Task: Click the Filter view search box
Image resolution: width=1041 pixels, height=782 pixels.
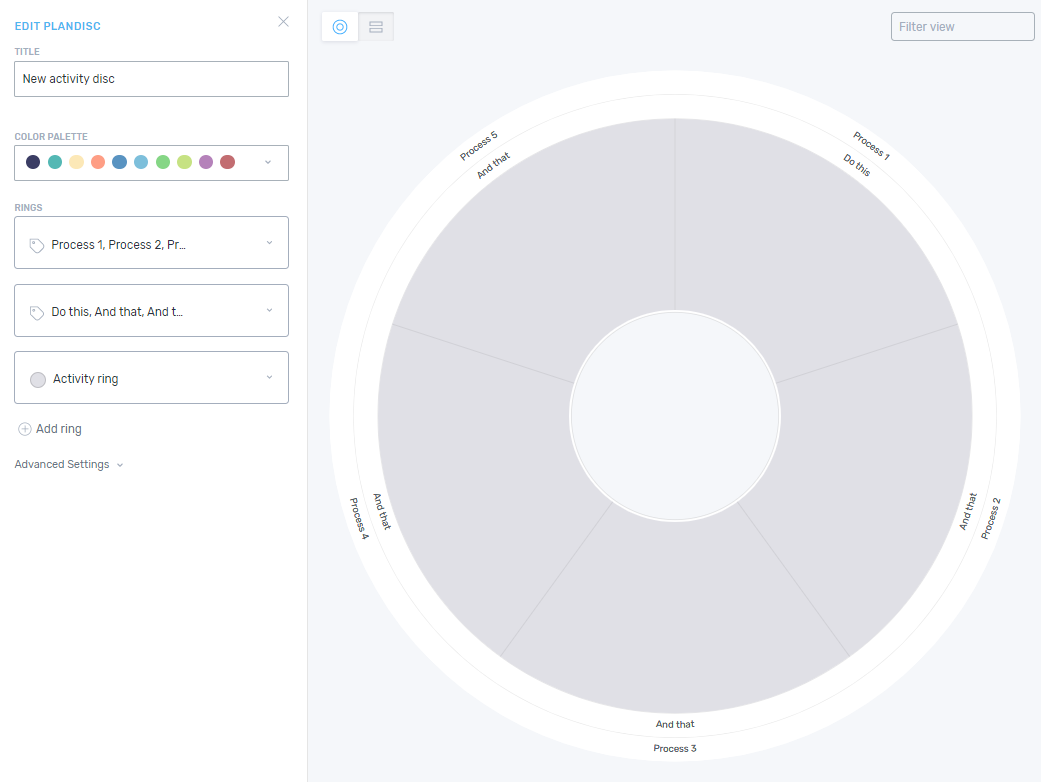Action: [x=962, y=27]
